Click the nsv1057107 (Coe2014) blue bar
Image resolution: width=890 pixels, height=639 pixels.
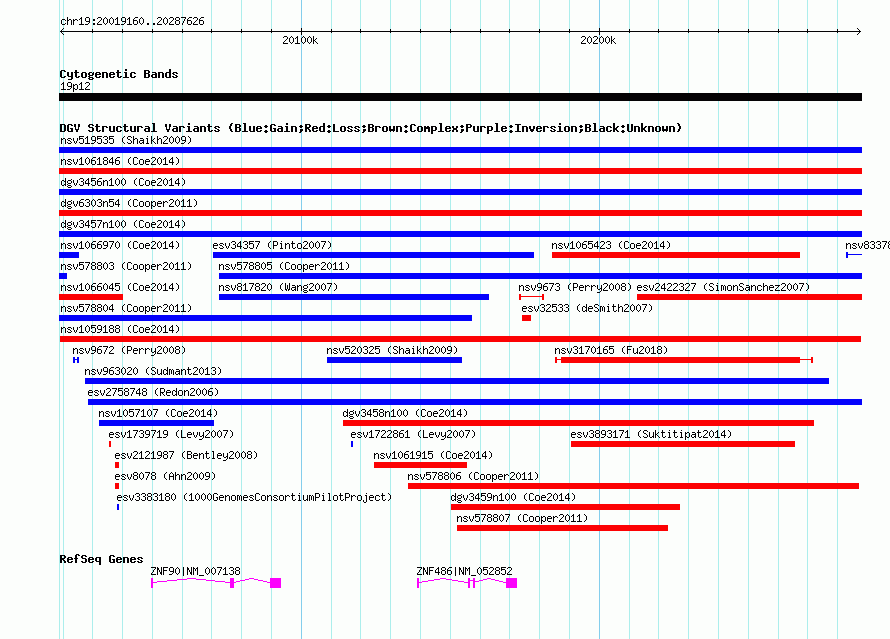156,423
